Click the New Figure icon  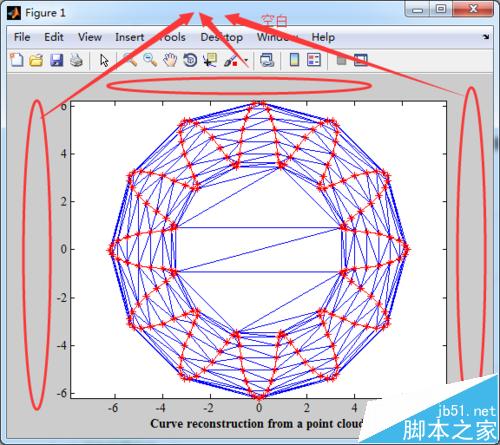click(16, 60)
